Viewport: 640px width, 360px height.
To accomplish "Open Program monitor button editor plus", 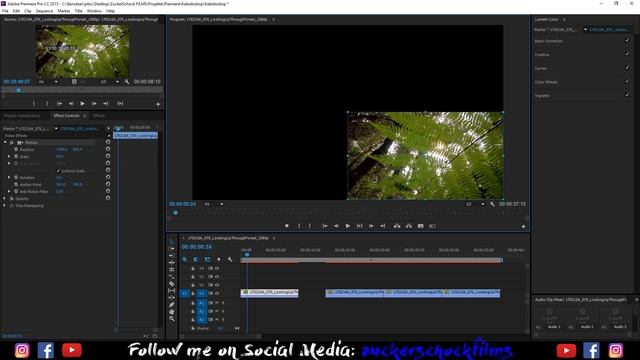I will [523, 226].
